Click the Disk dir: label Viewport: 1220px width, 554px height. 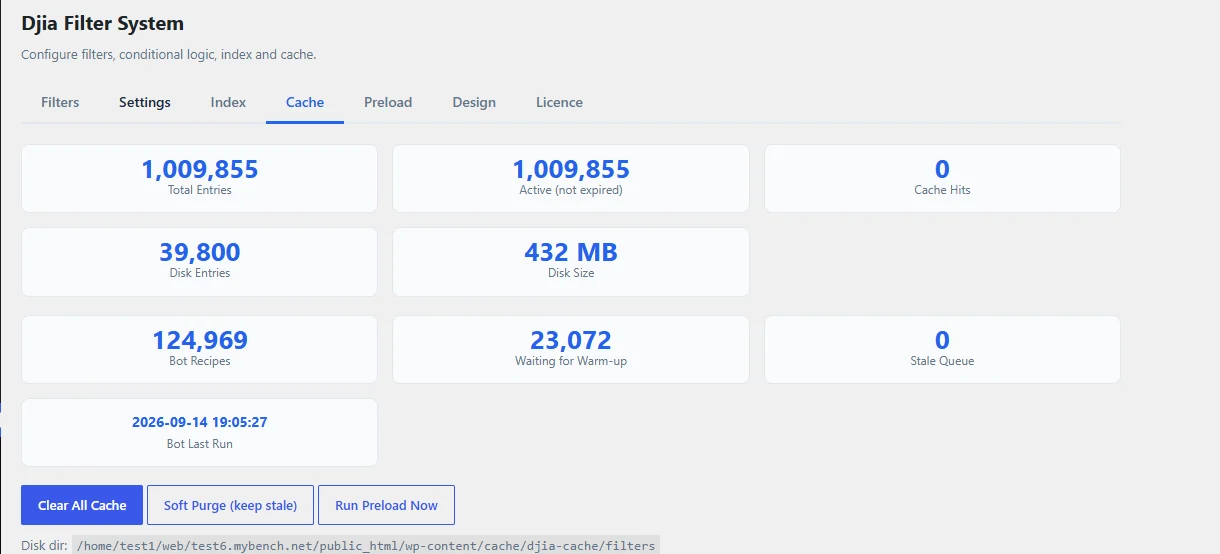coord(45,546)
